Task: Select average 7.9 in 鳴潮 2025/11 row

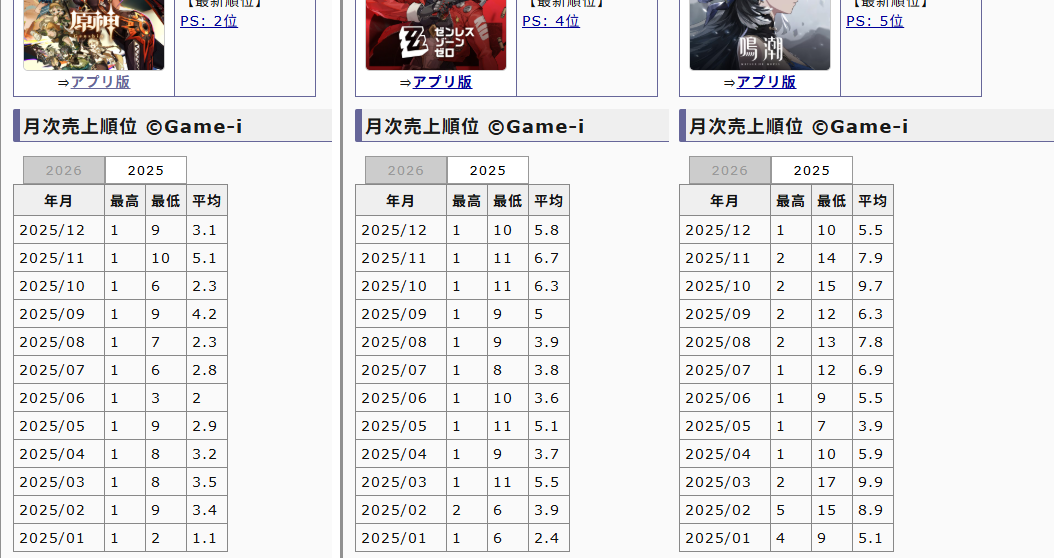Action: tap(873, 258)
